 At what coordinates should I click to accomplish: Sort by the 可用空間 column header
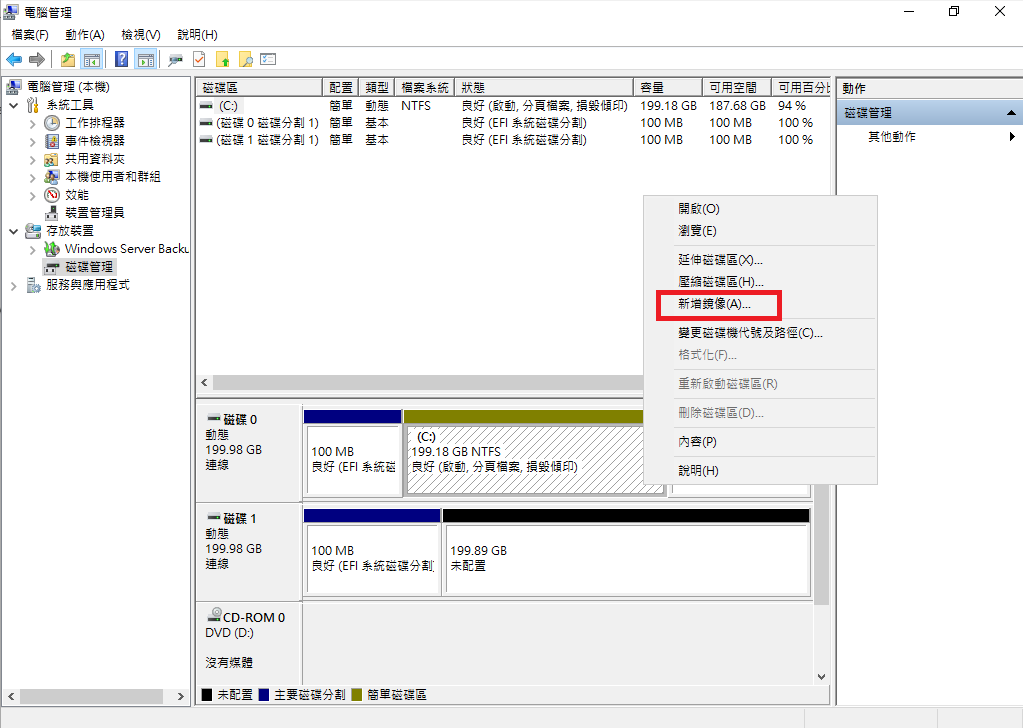click(x=737, y=87)
